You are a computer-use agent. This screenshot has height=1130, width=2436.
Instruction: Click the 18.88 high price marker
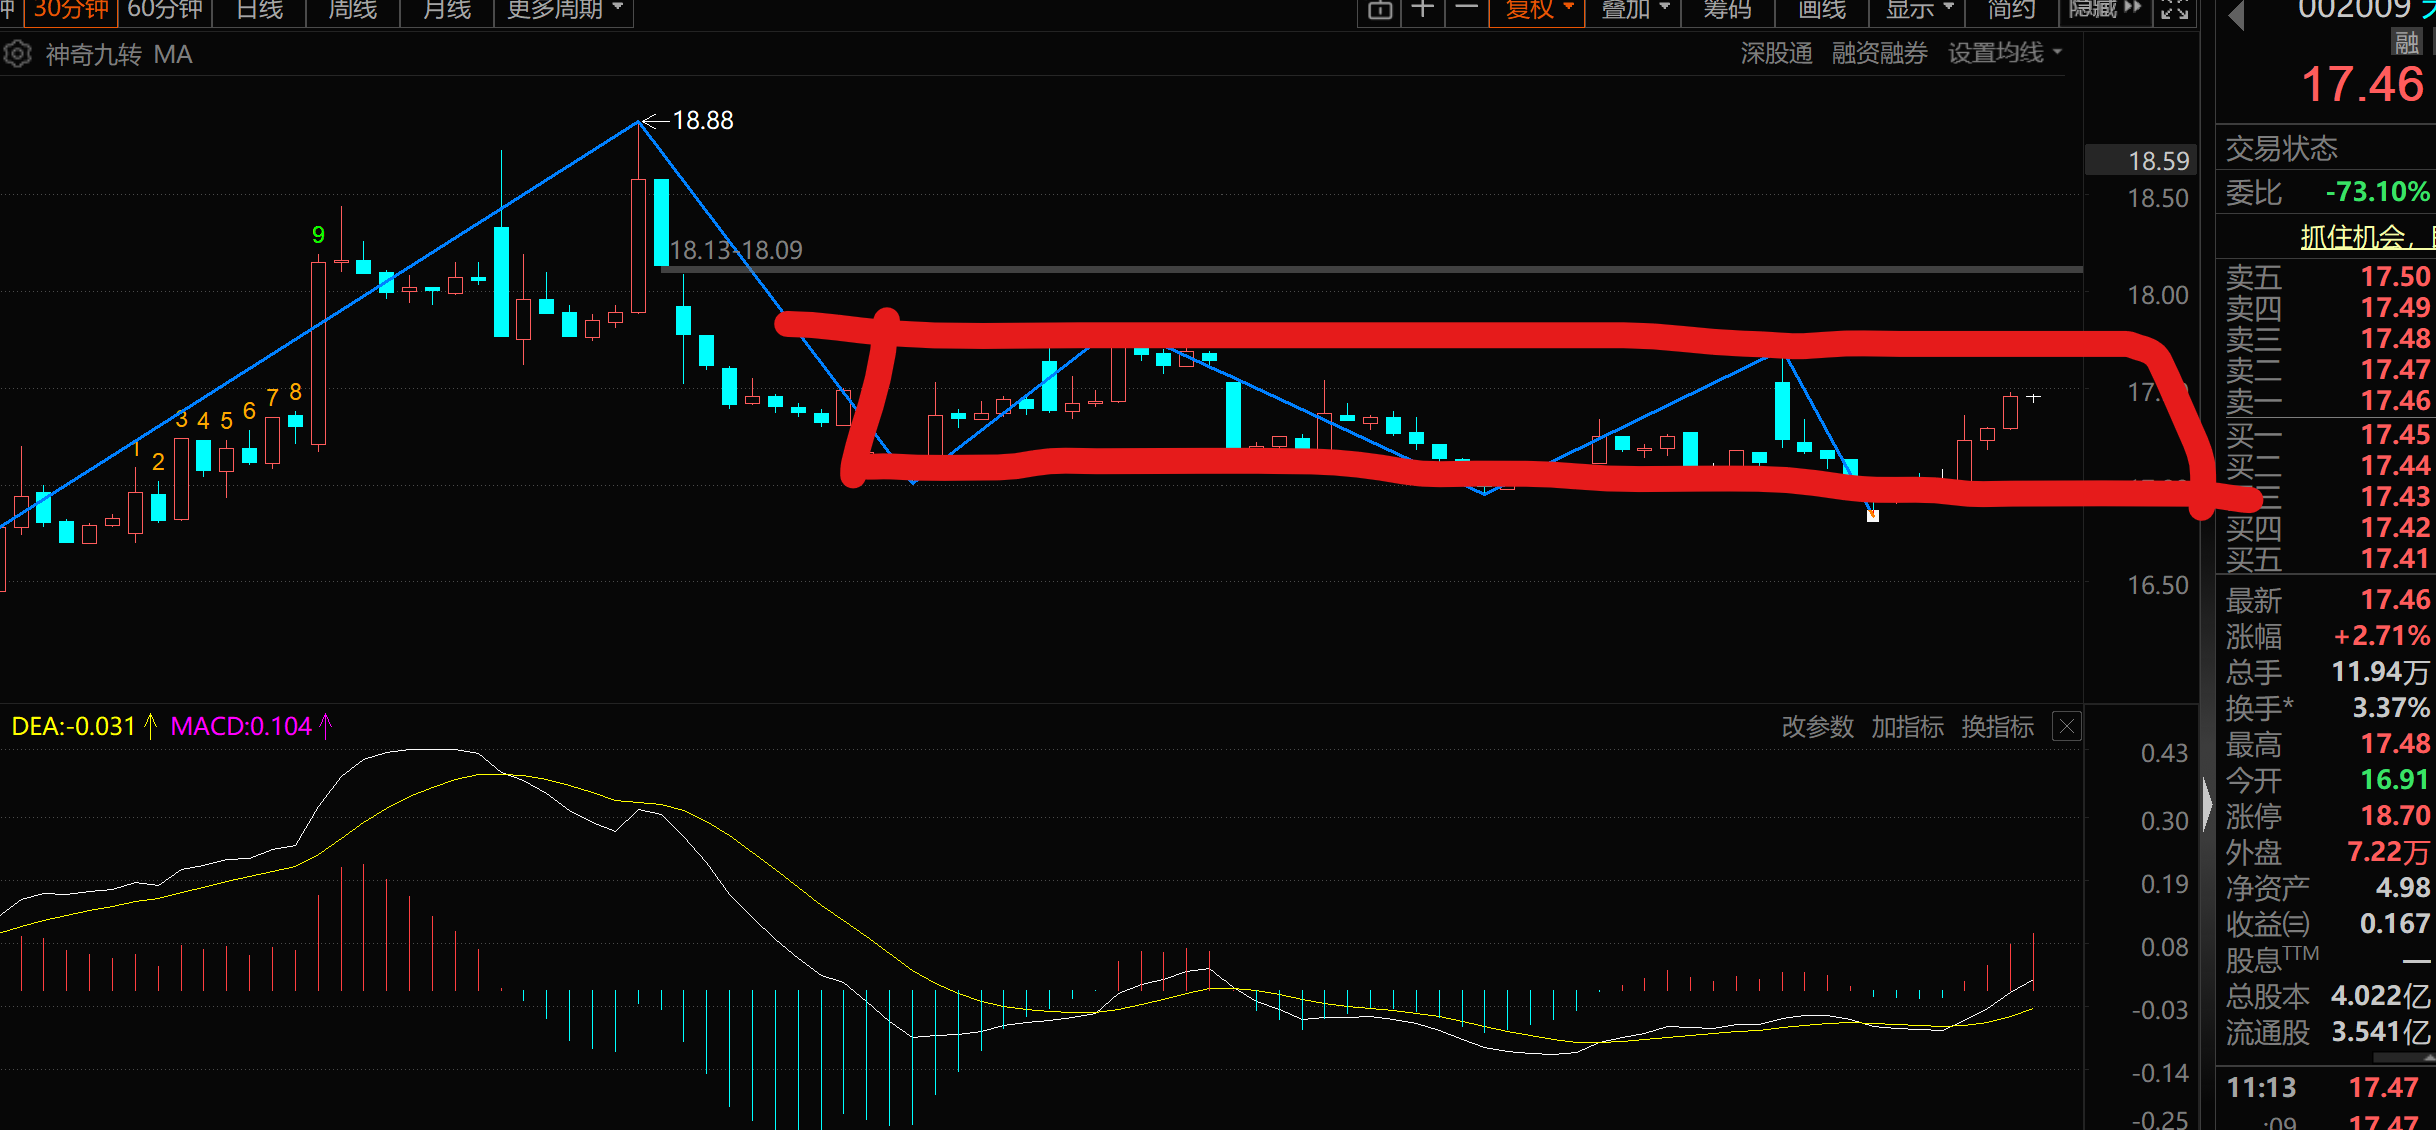coord(702,121)
